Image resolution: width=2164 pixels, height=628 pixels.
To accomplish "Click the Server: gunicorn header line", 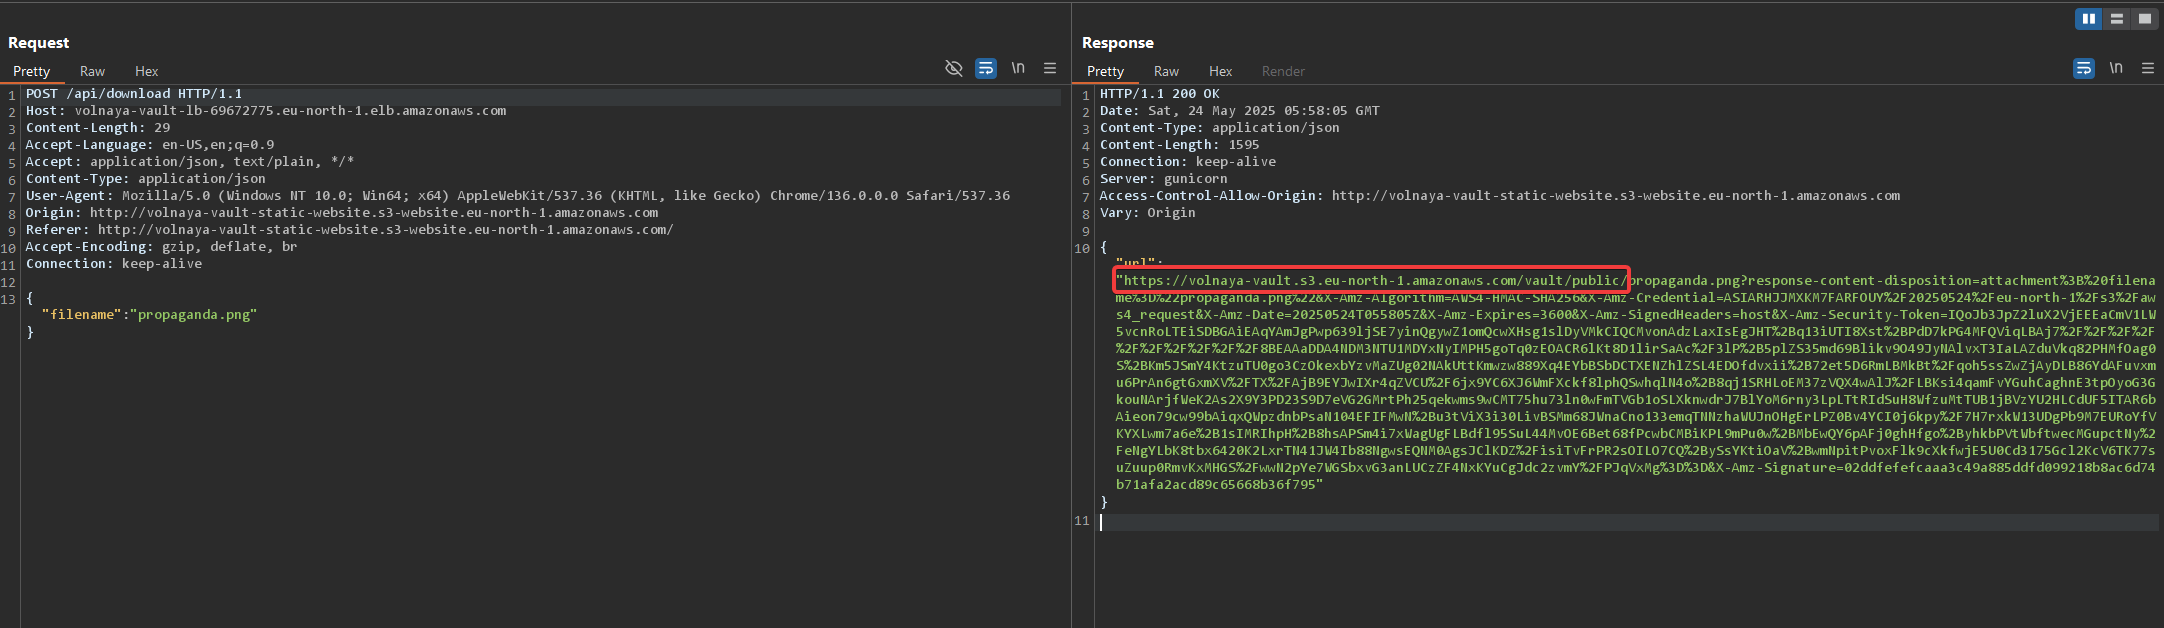I will pyautogui.click(x=1164, y=179).
